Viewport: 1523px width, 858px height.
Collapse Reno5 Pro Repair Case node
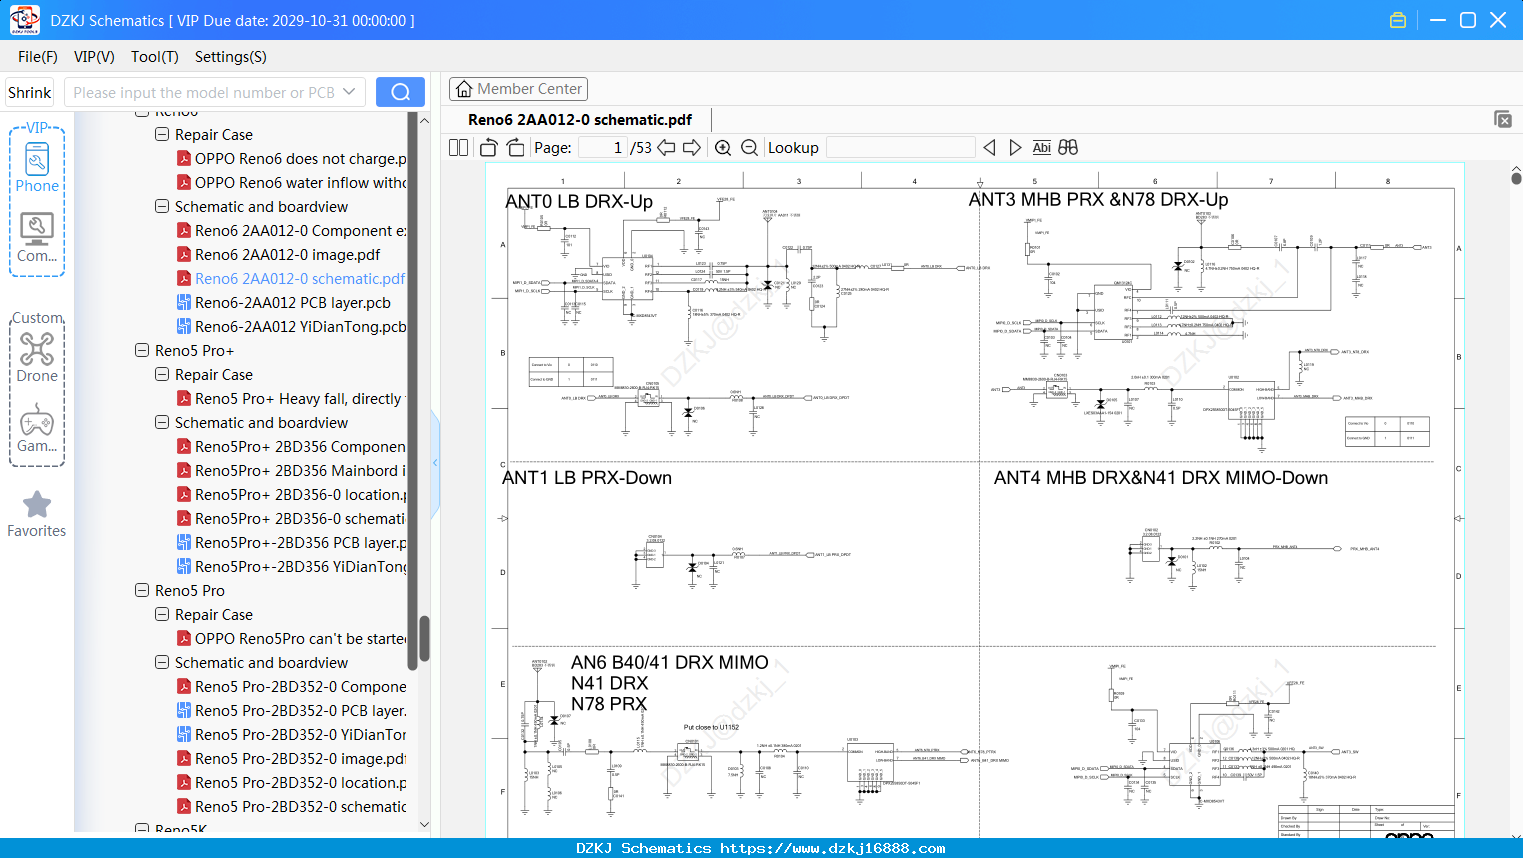pyautogui.click(x=162, y=614)
